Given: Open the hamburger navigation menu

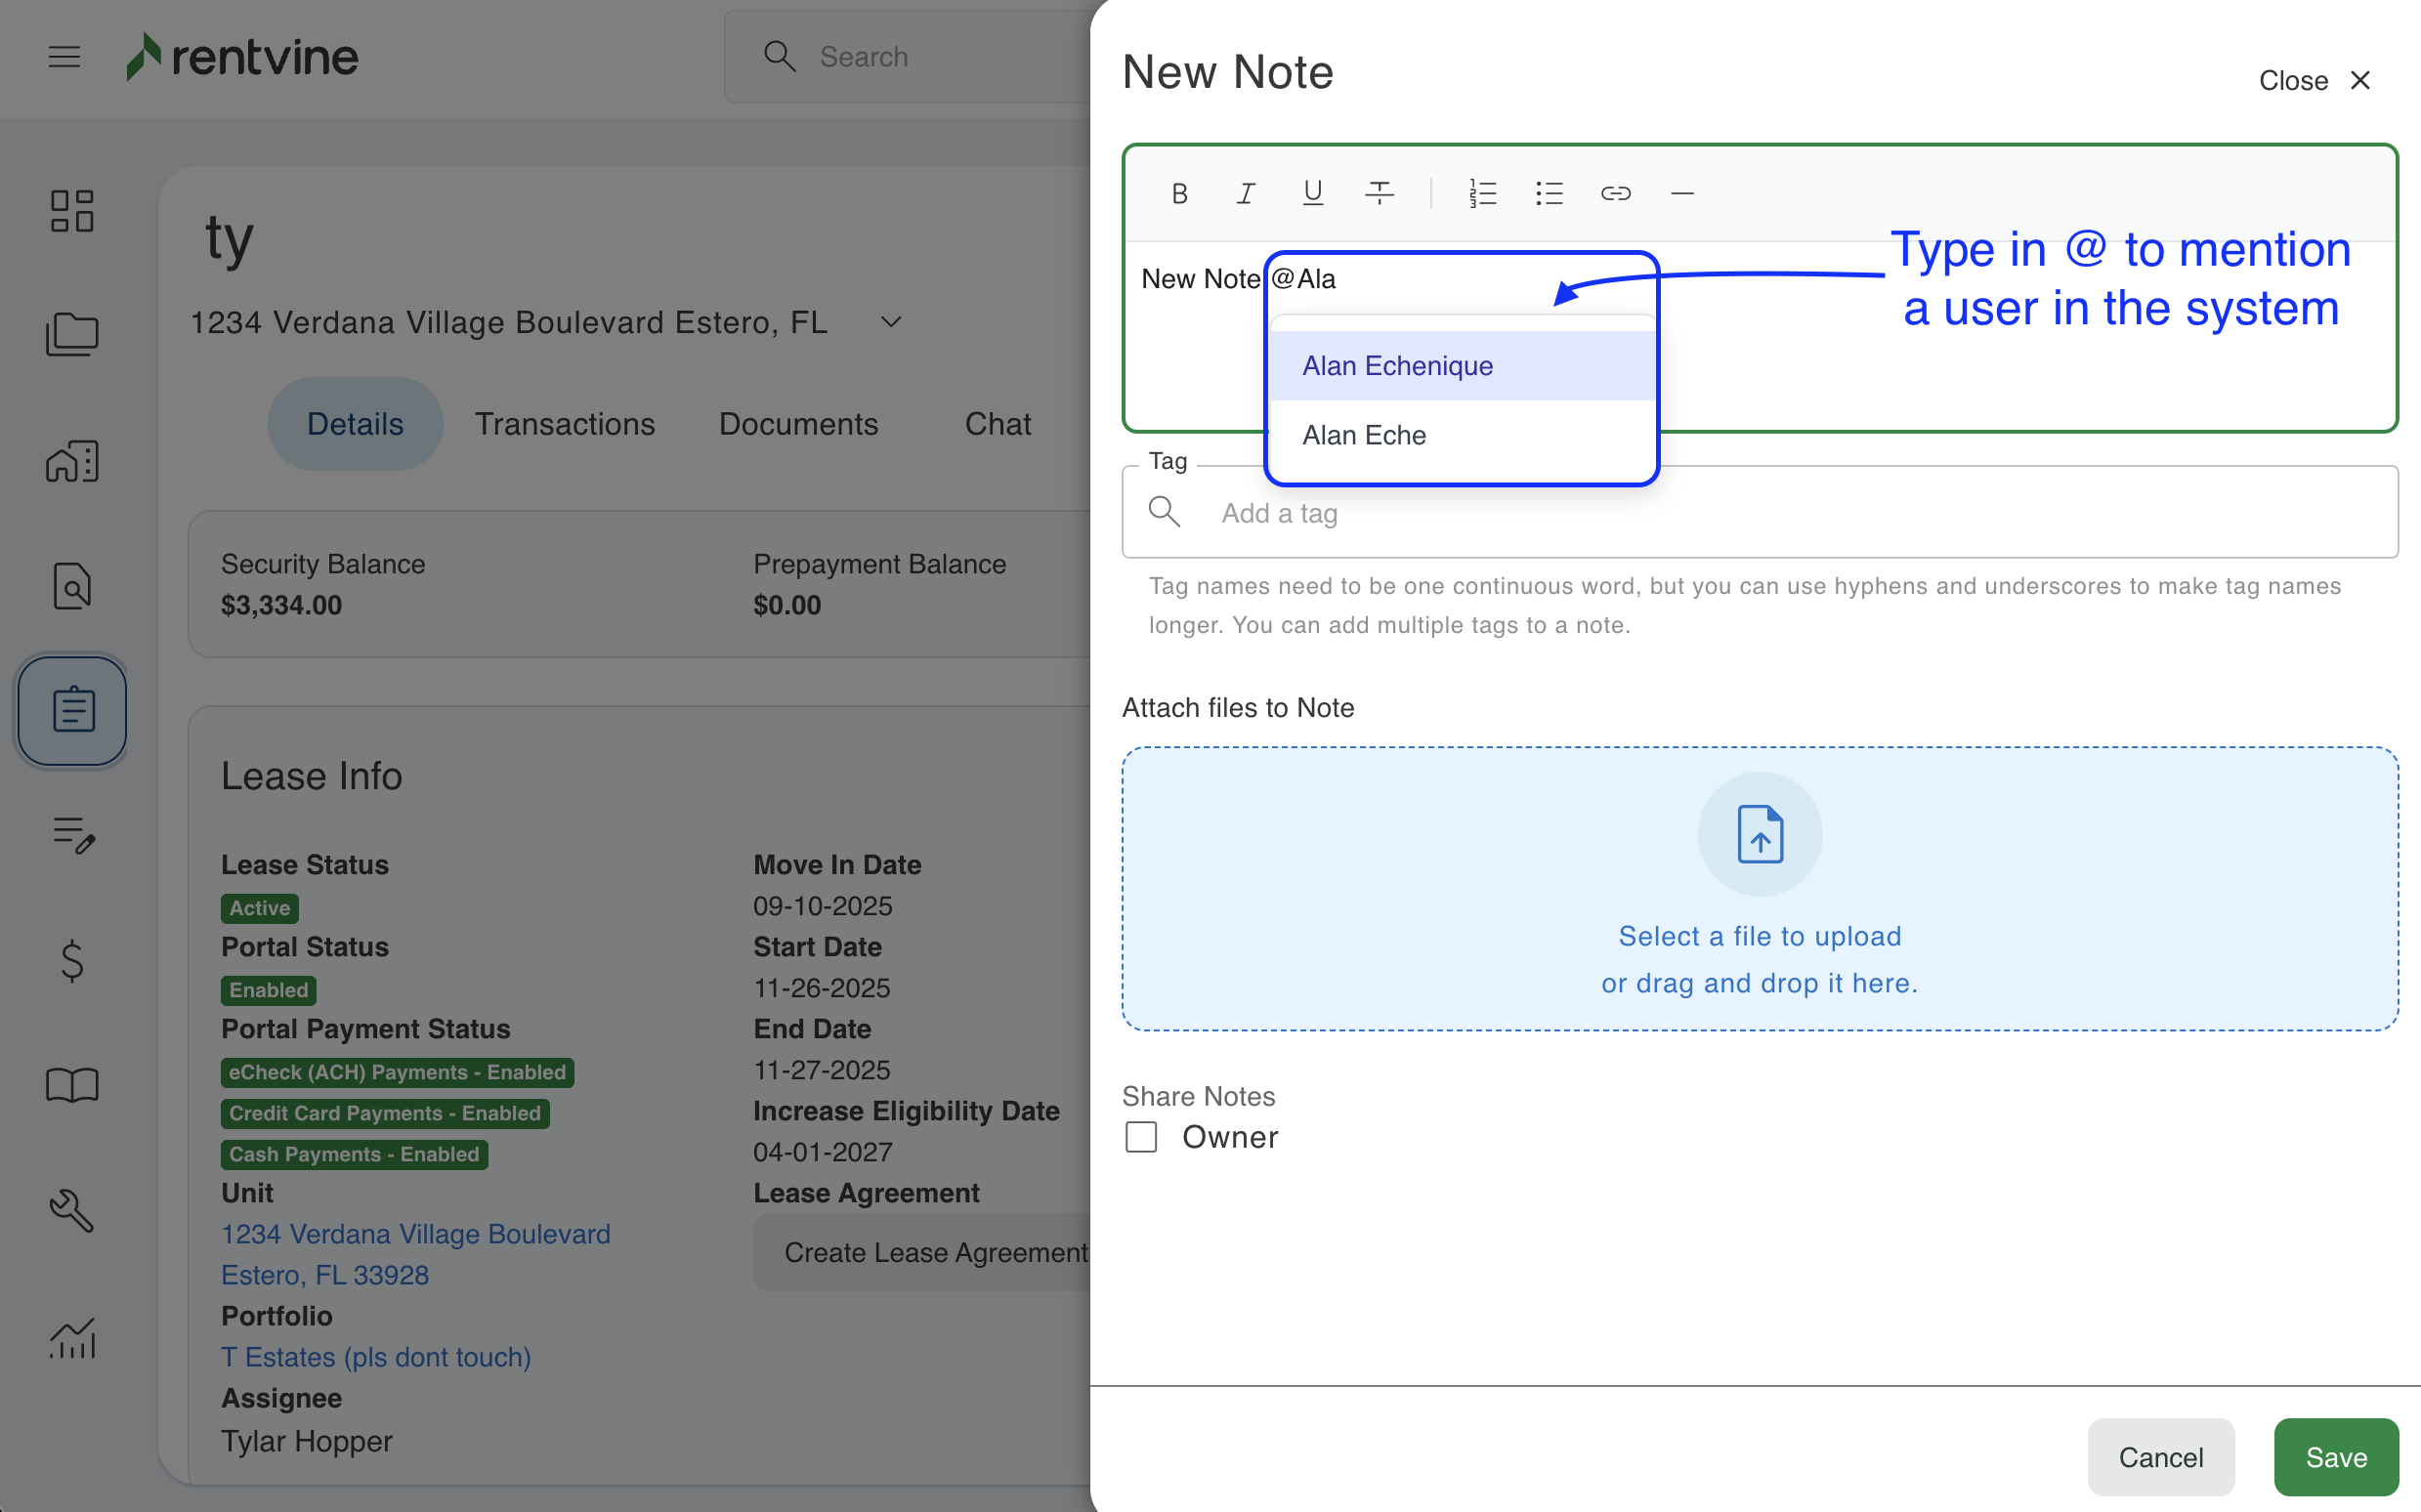Looking at the screenshot, I should (x=64, y=57).
